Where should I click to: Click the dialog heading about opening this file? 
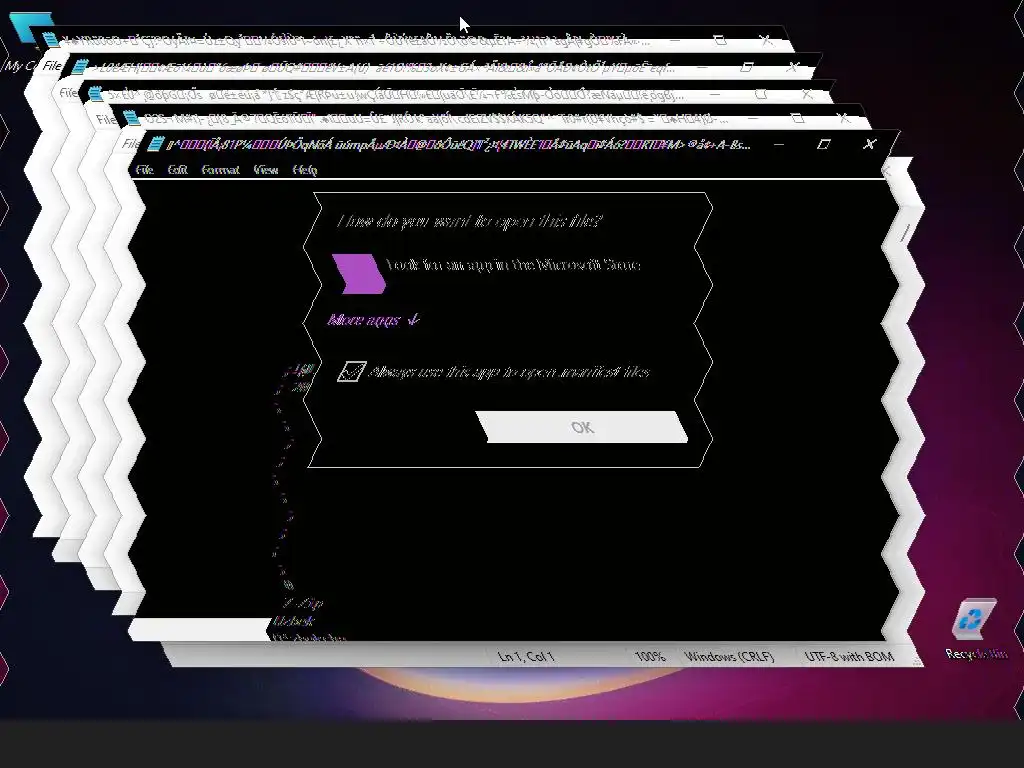tap(469, 221)
